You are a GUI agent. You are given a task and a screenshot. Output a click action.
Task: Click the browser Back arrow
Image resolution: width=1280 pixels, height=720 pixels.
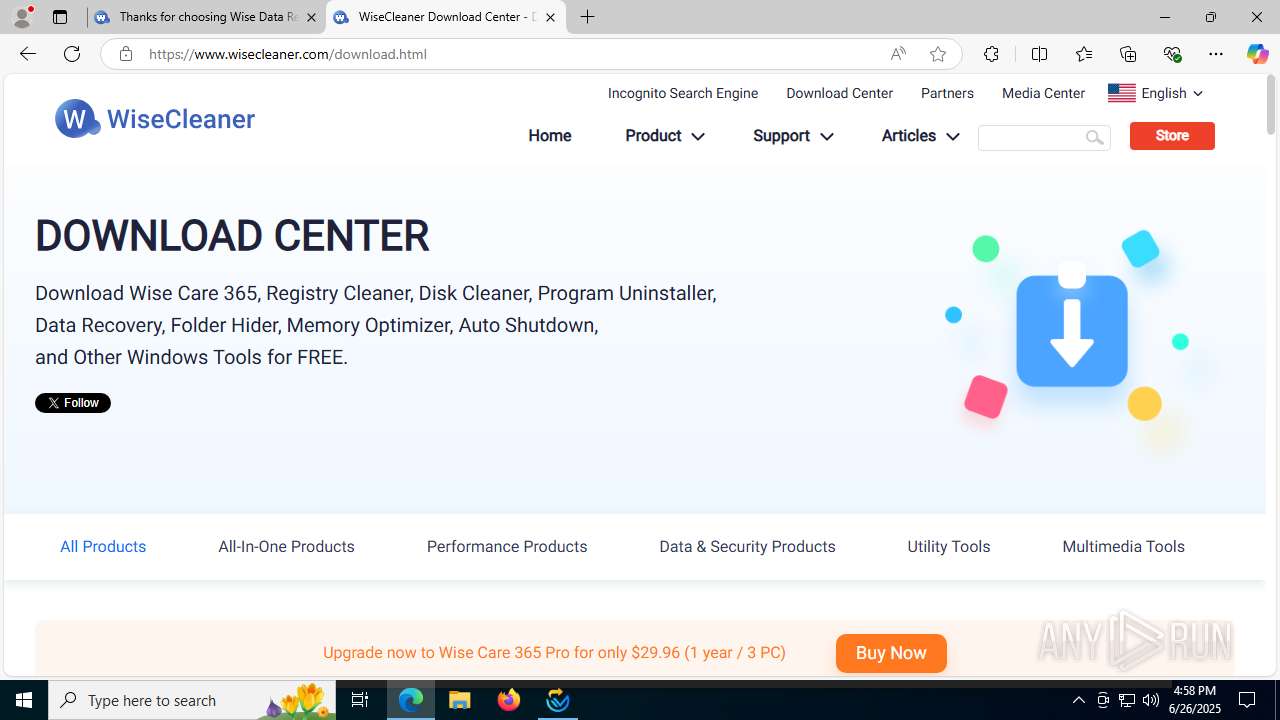click(27, 54)
